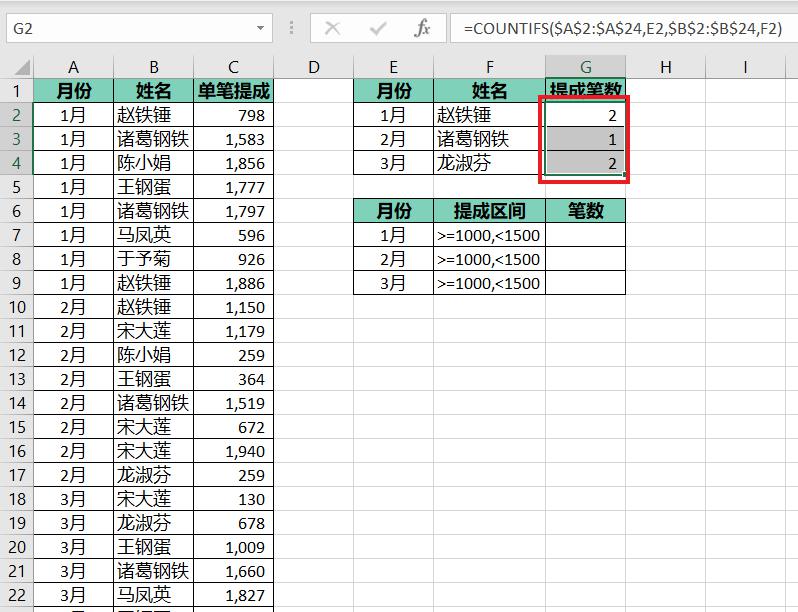798x612 pixels.
Task: Select column G header
Action: pos(585,67)
